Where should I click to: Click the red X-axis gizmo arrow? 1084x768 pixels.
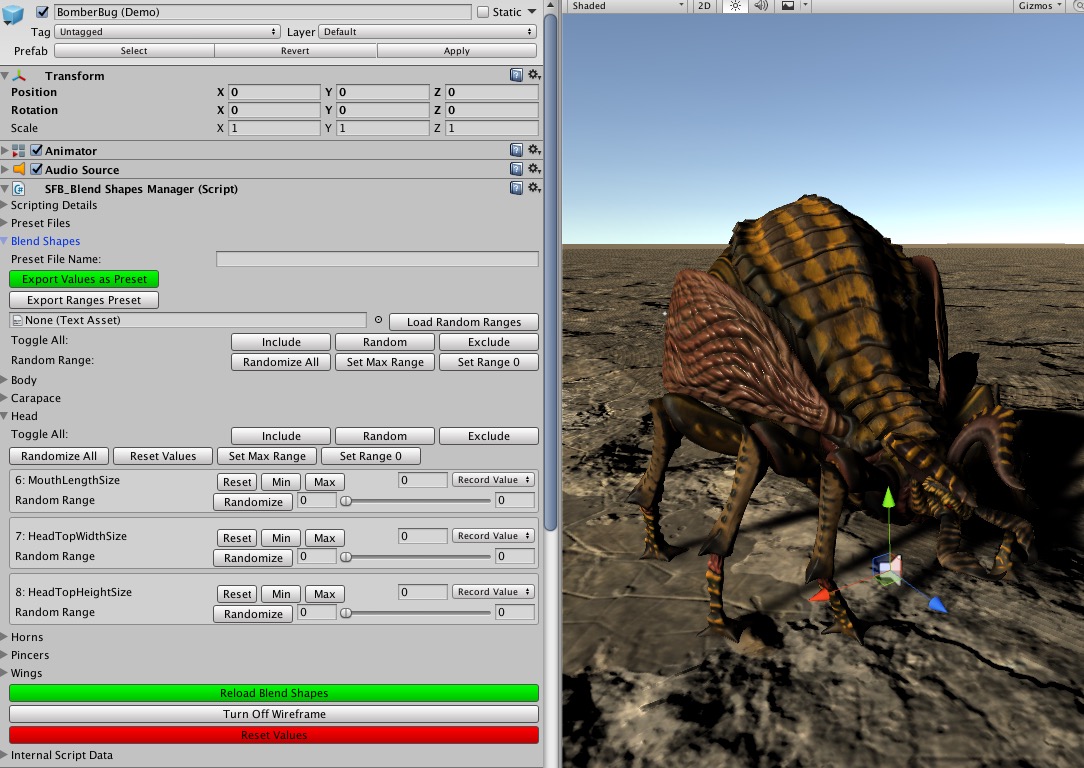(x=820, y=594)
